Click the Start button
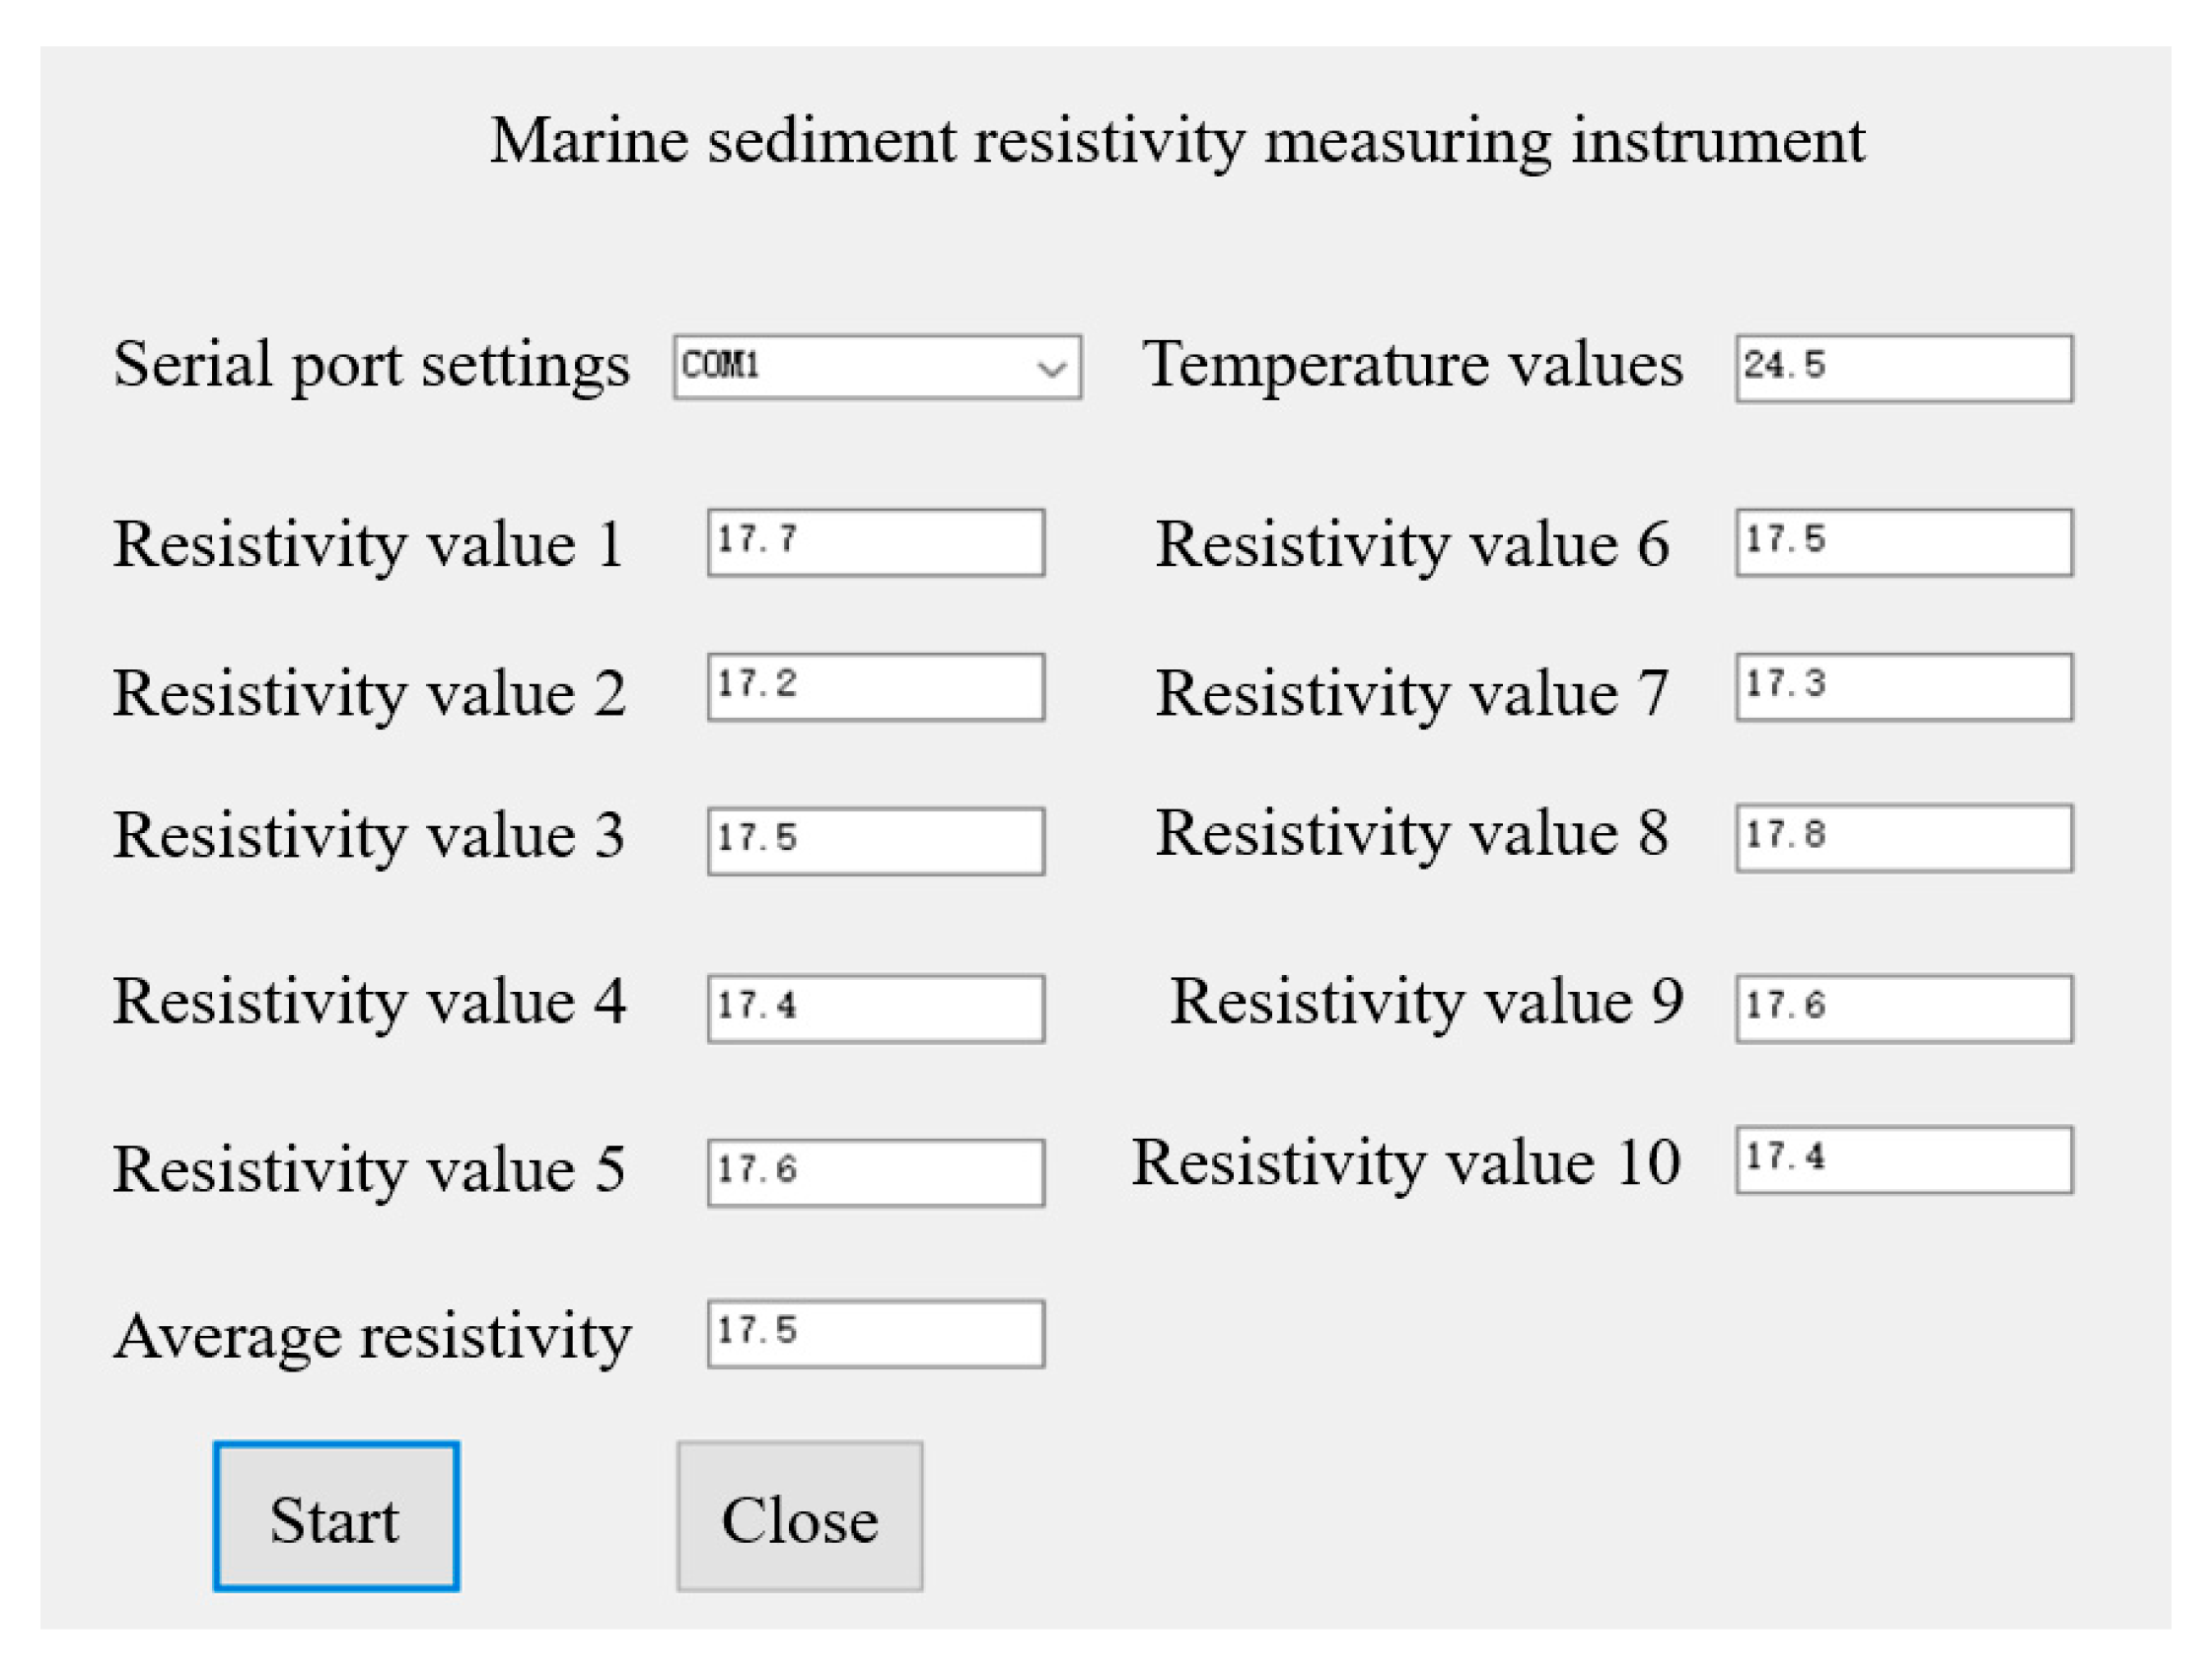Viewport: 2212px width, 1680px height. point(336,1517)
